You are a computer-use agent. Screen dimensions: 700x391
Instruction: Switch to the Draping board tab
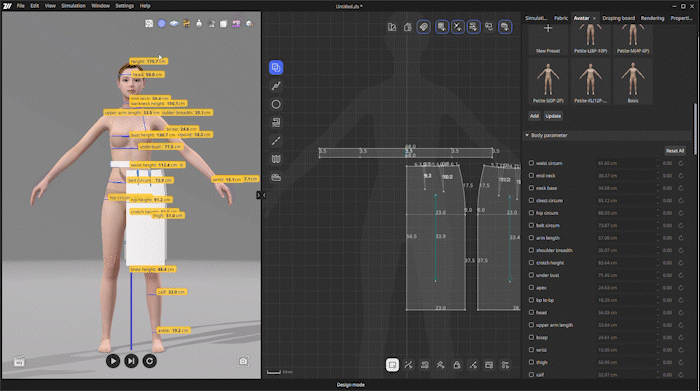pyautogui.click(x=618, y=18)
